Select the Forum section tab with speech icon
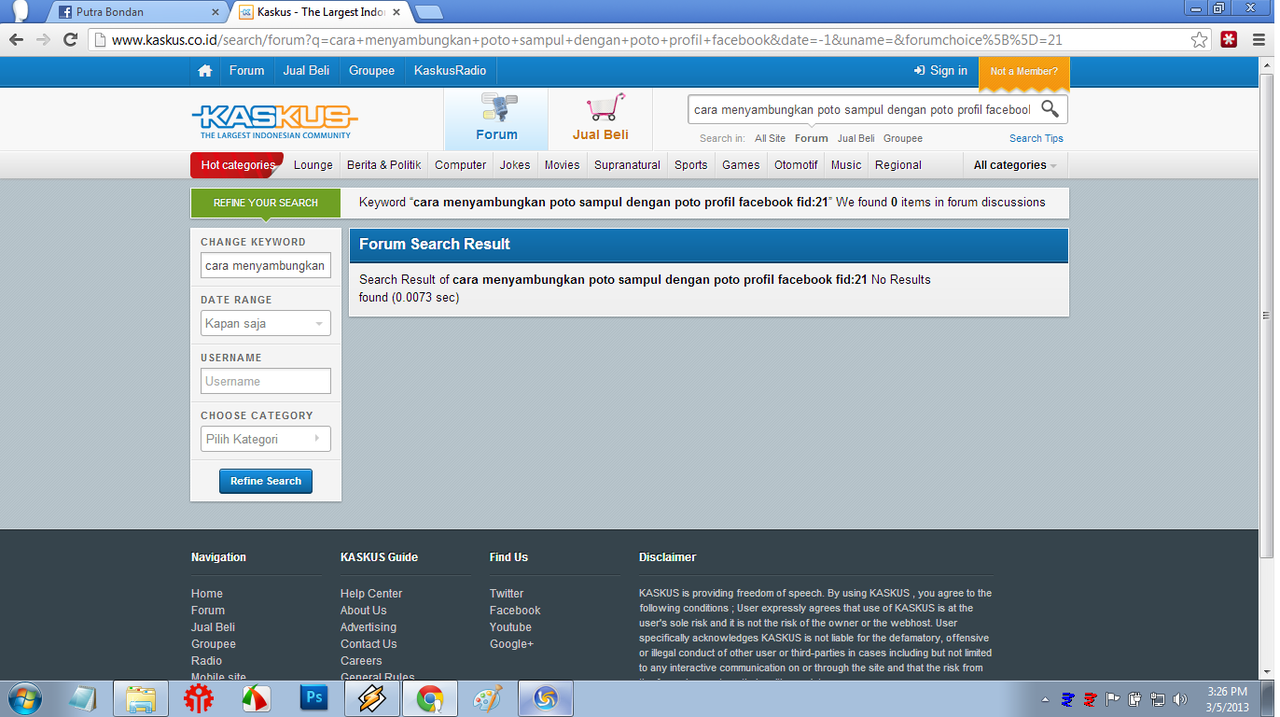This screenshot has height=717, width=1280. [496, 119]
